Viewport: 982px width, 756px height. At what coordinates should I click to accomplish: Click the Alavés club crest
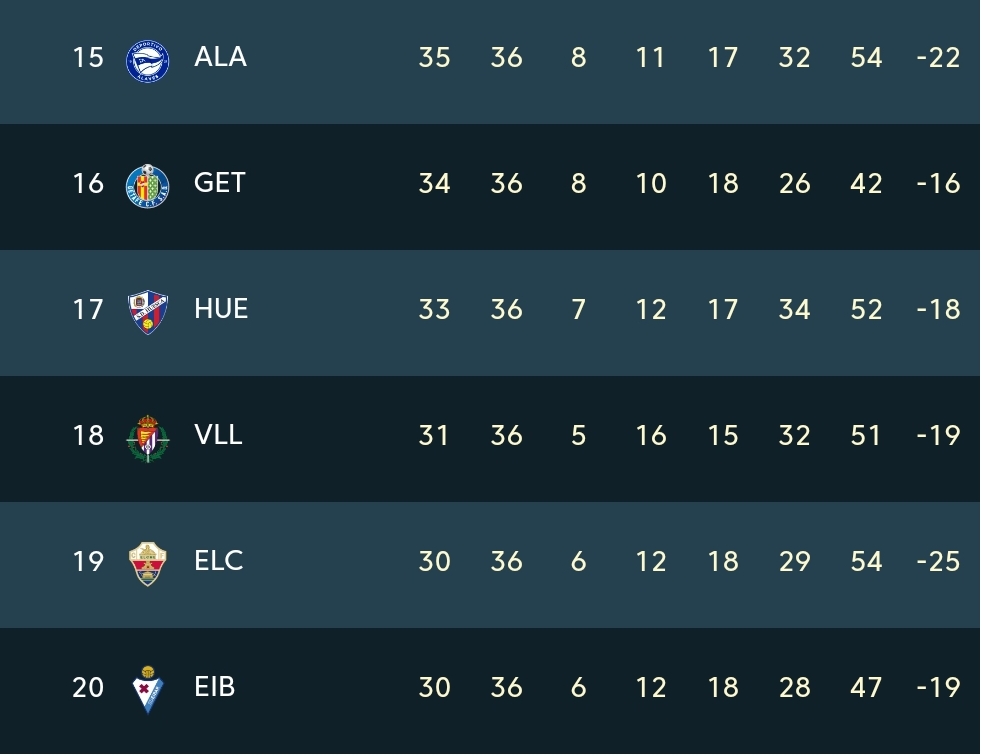pos(147,61)
